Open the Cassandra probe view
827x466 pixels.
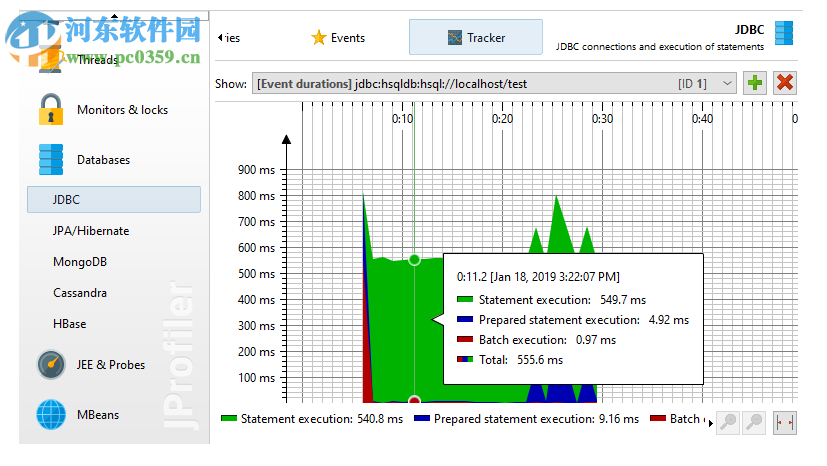(x=80, y=293)
